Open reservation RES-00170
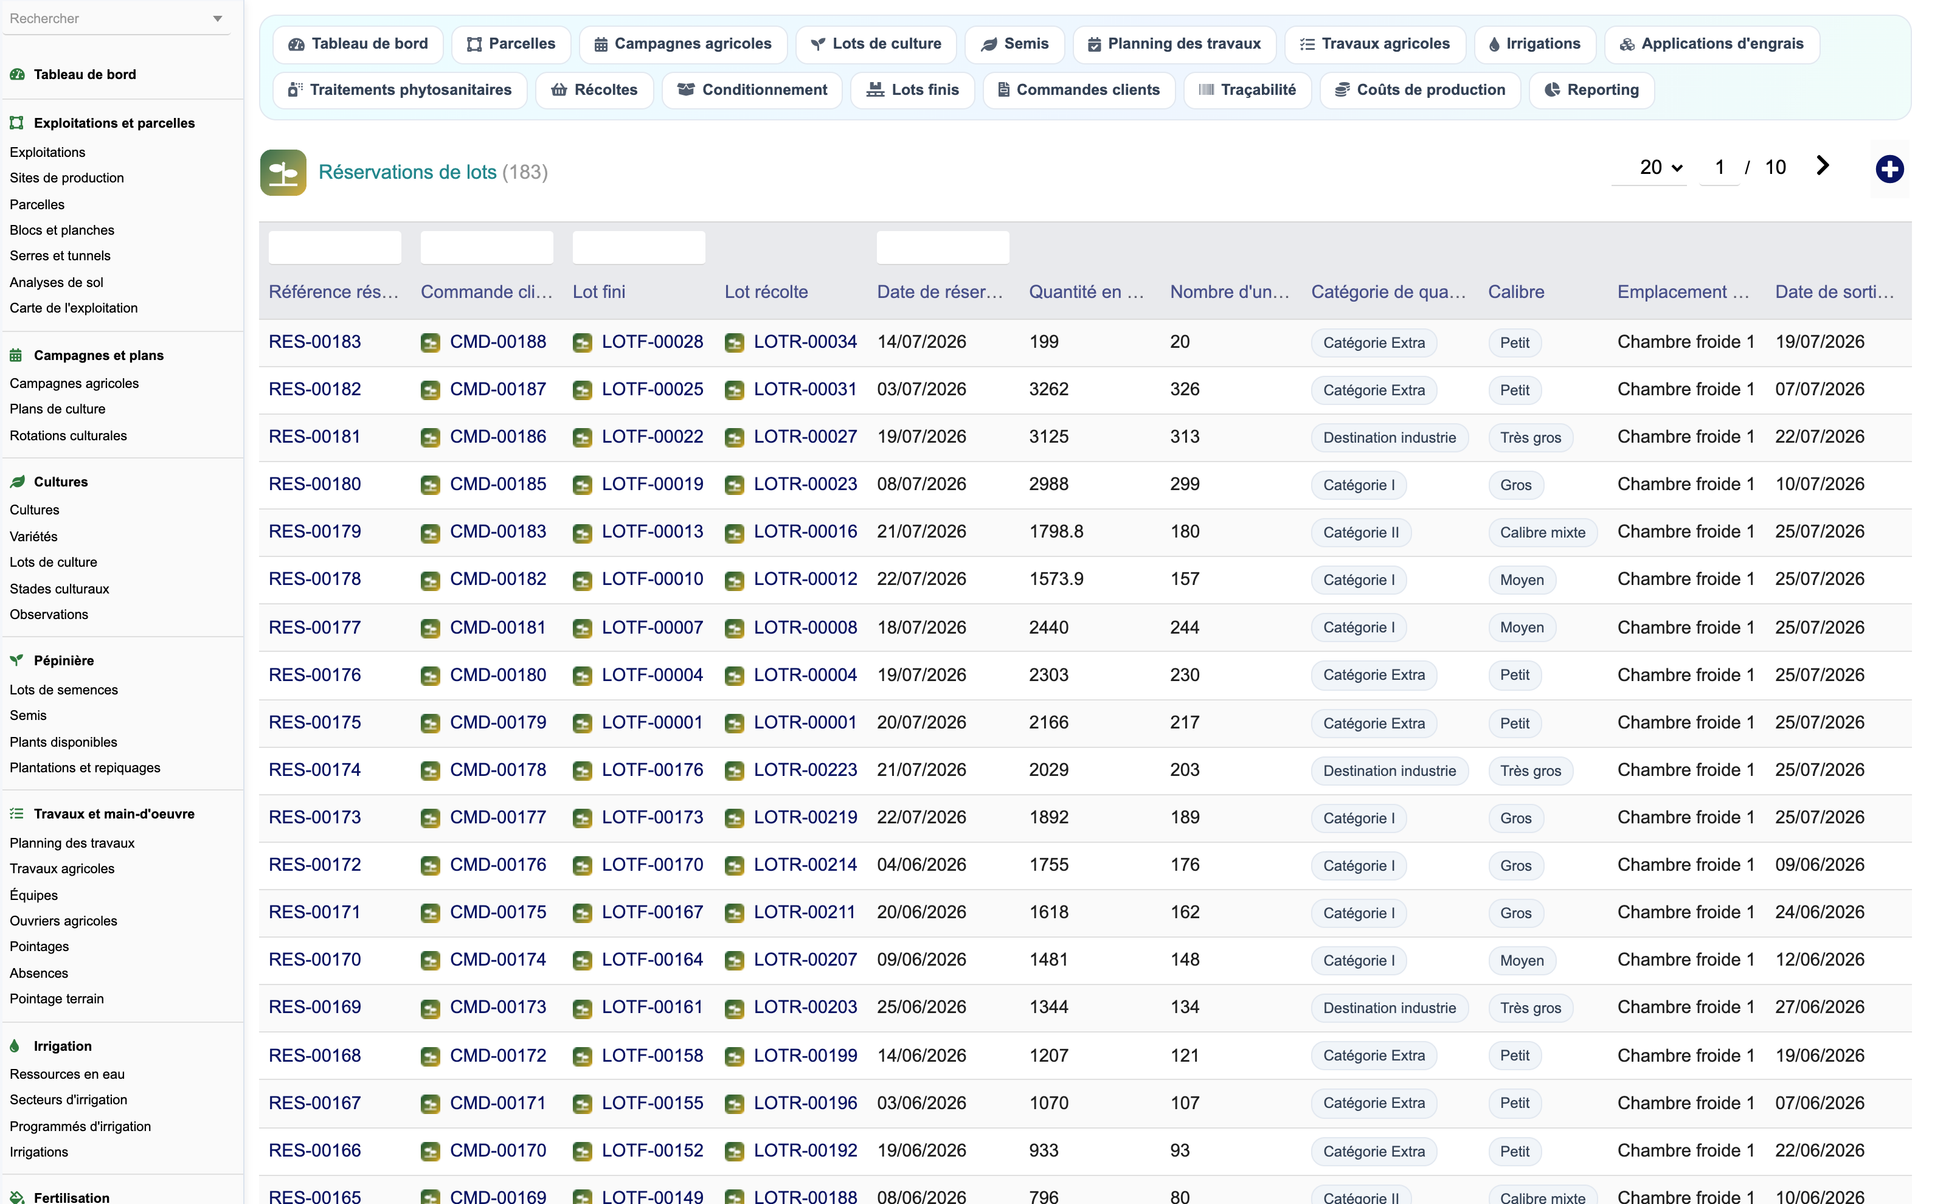The width and height of the screenshot is (1946, 1204). pos(315,960)
